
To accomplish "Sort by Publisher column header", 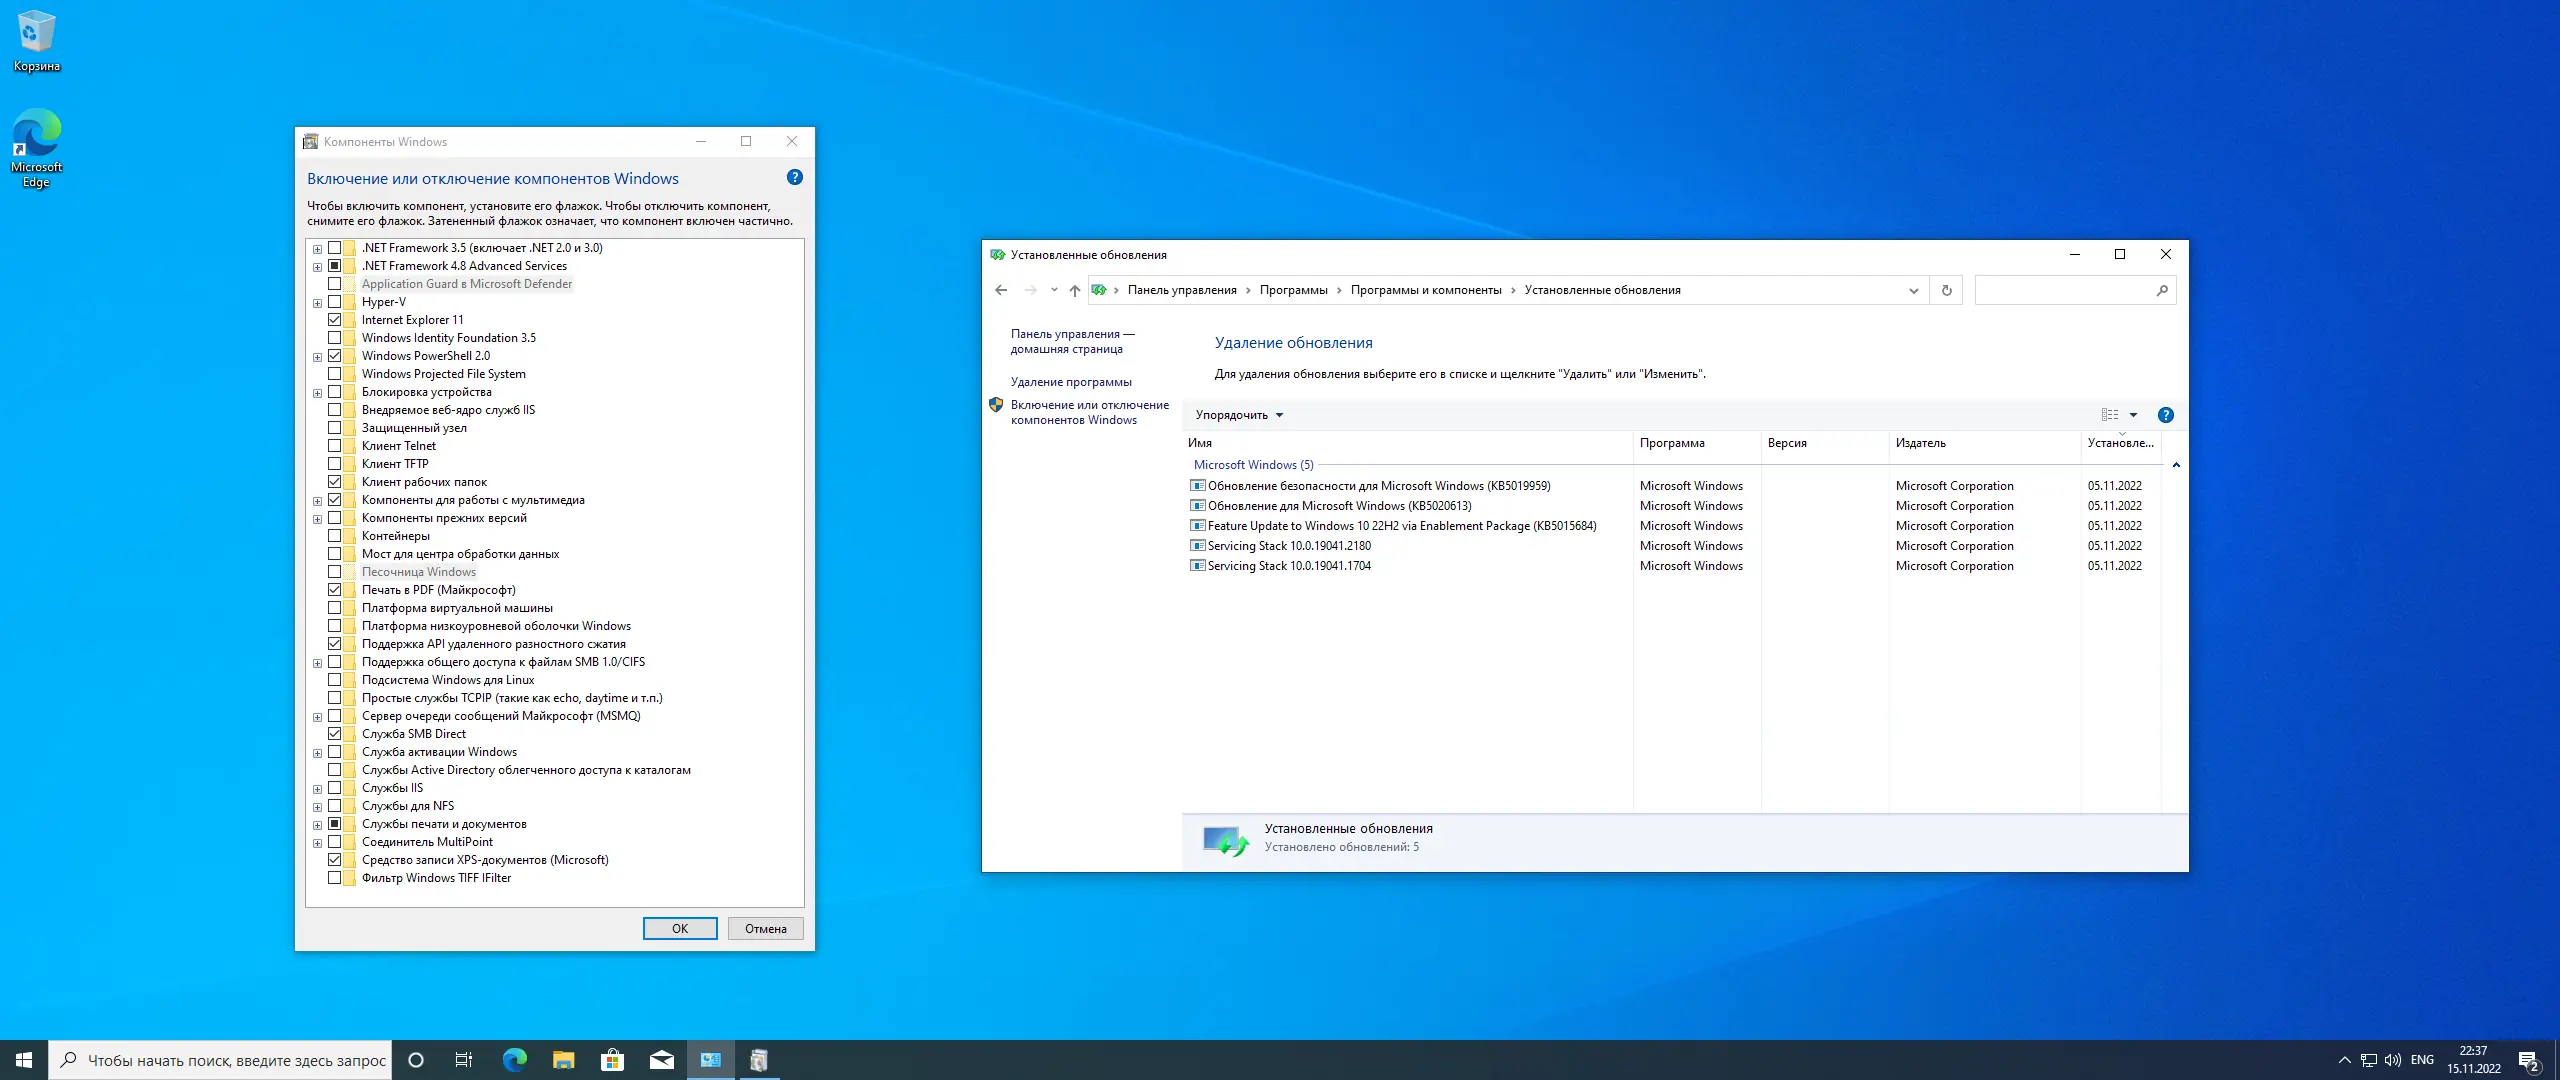I will pos(1920,443).
